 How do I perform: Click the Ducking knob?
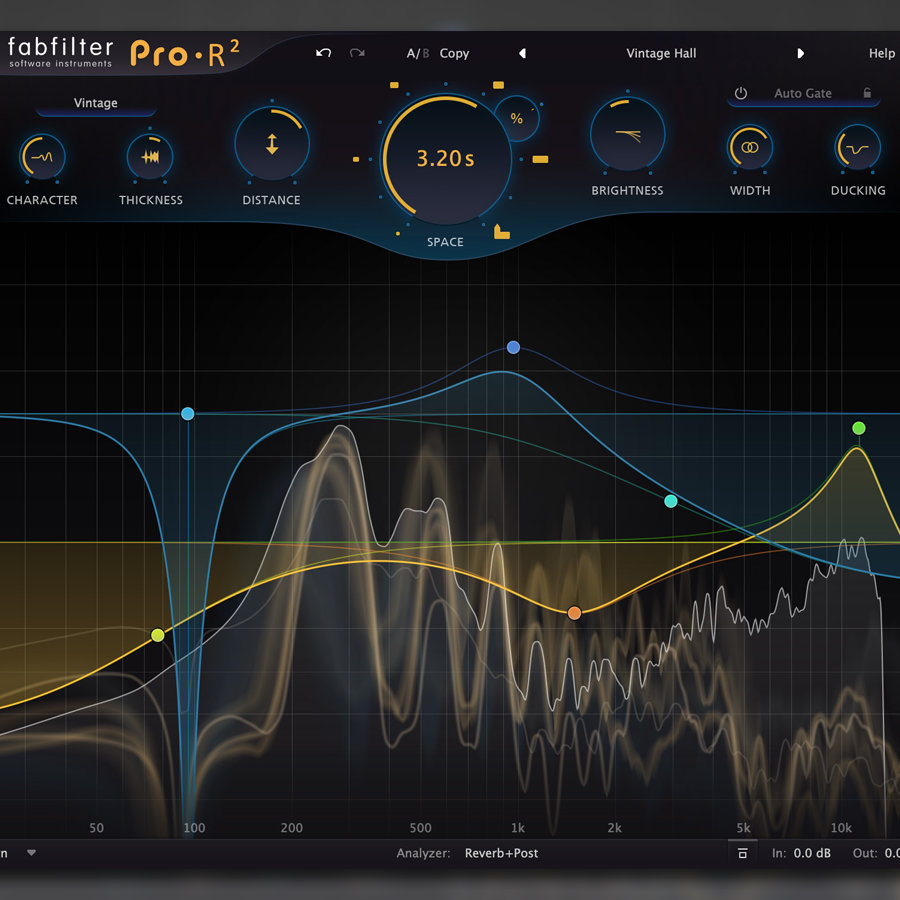(858, 148)
